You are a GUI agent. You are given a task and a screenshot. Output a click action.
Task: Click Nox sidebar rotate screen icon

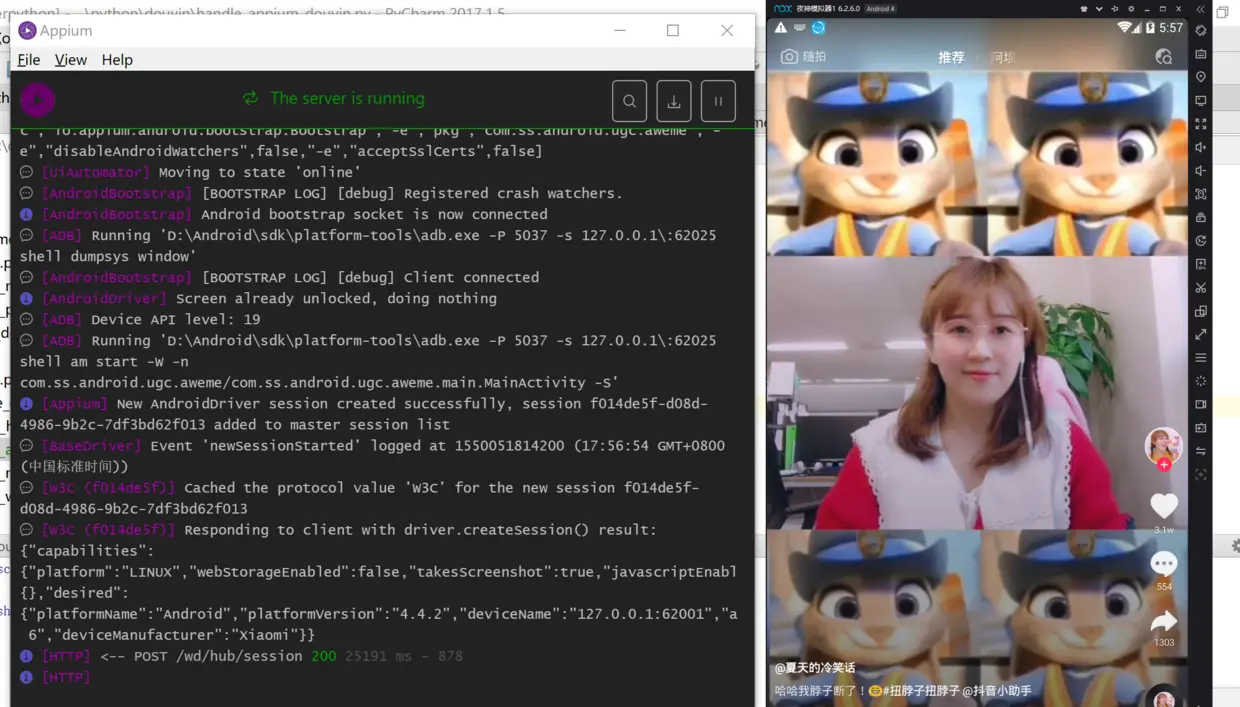[x=1201, y=30]
